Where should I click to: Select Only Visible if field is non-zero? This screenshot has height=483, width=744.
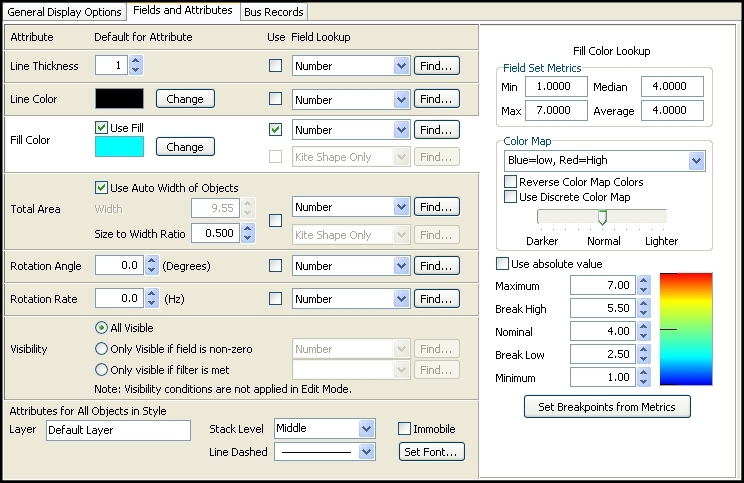coord(101,349)
